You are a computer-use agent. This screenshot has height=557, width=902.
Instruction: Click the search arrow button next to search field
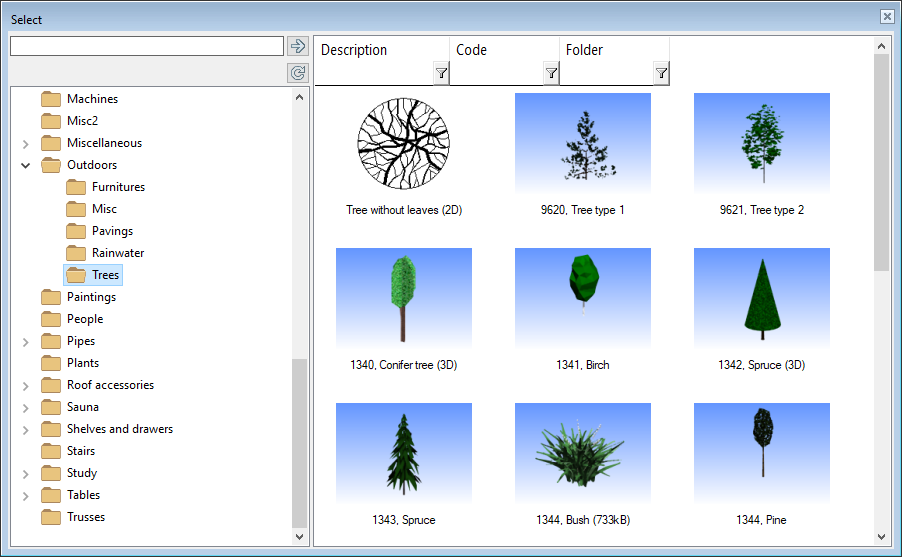[x=297, y=46]
